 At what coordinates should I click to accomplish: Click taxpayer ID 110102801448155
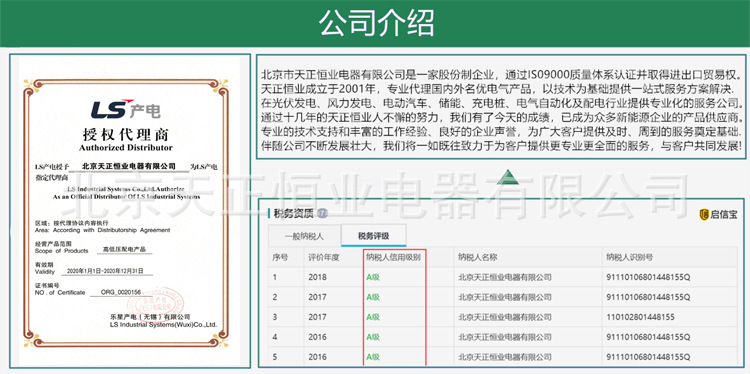(x=640, y=317)
